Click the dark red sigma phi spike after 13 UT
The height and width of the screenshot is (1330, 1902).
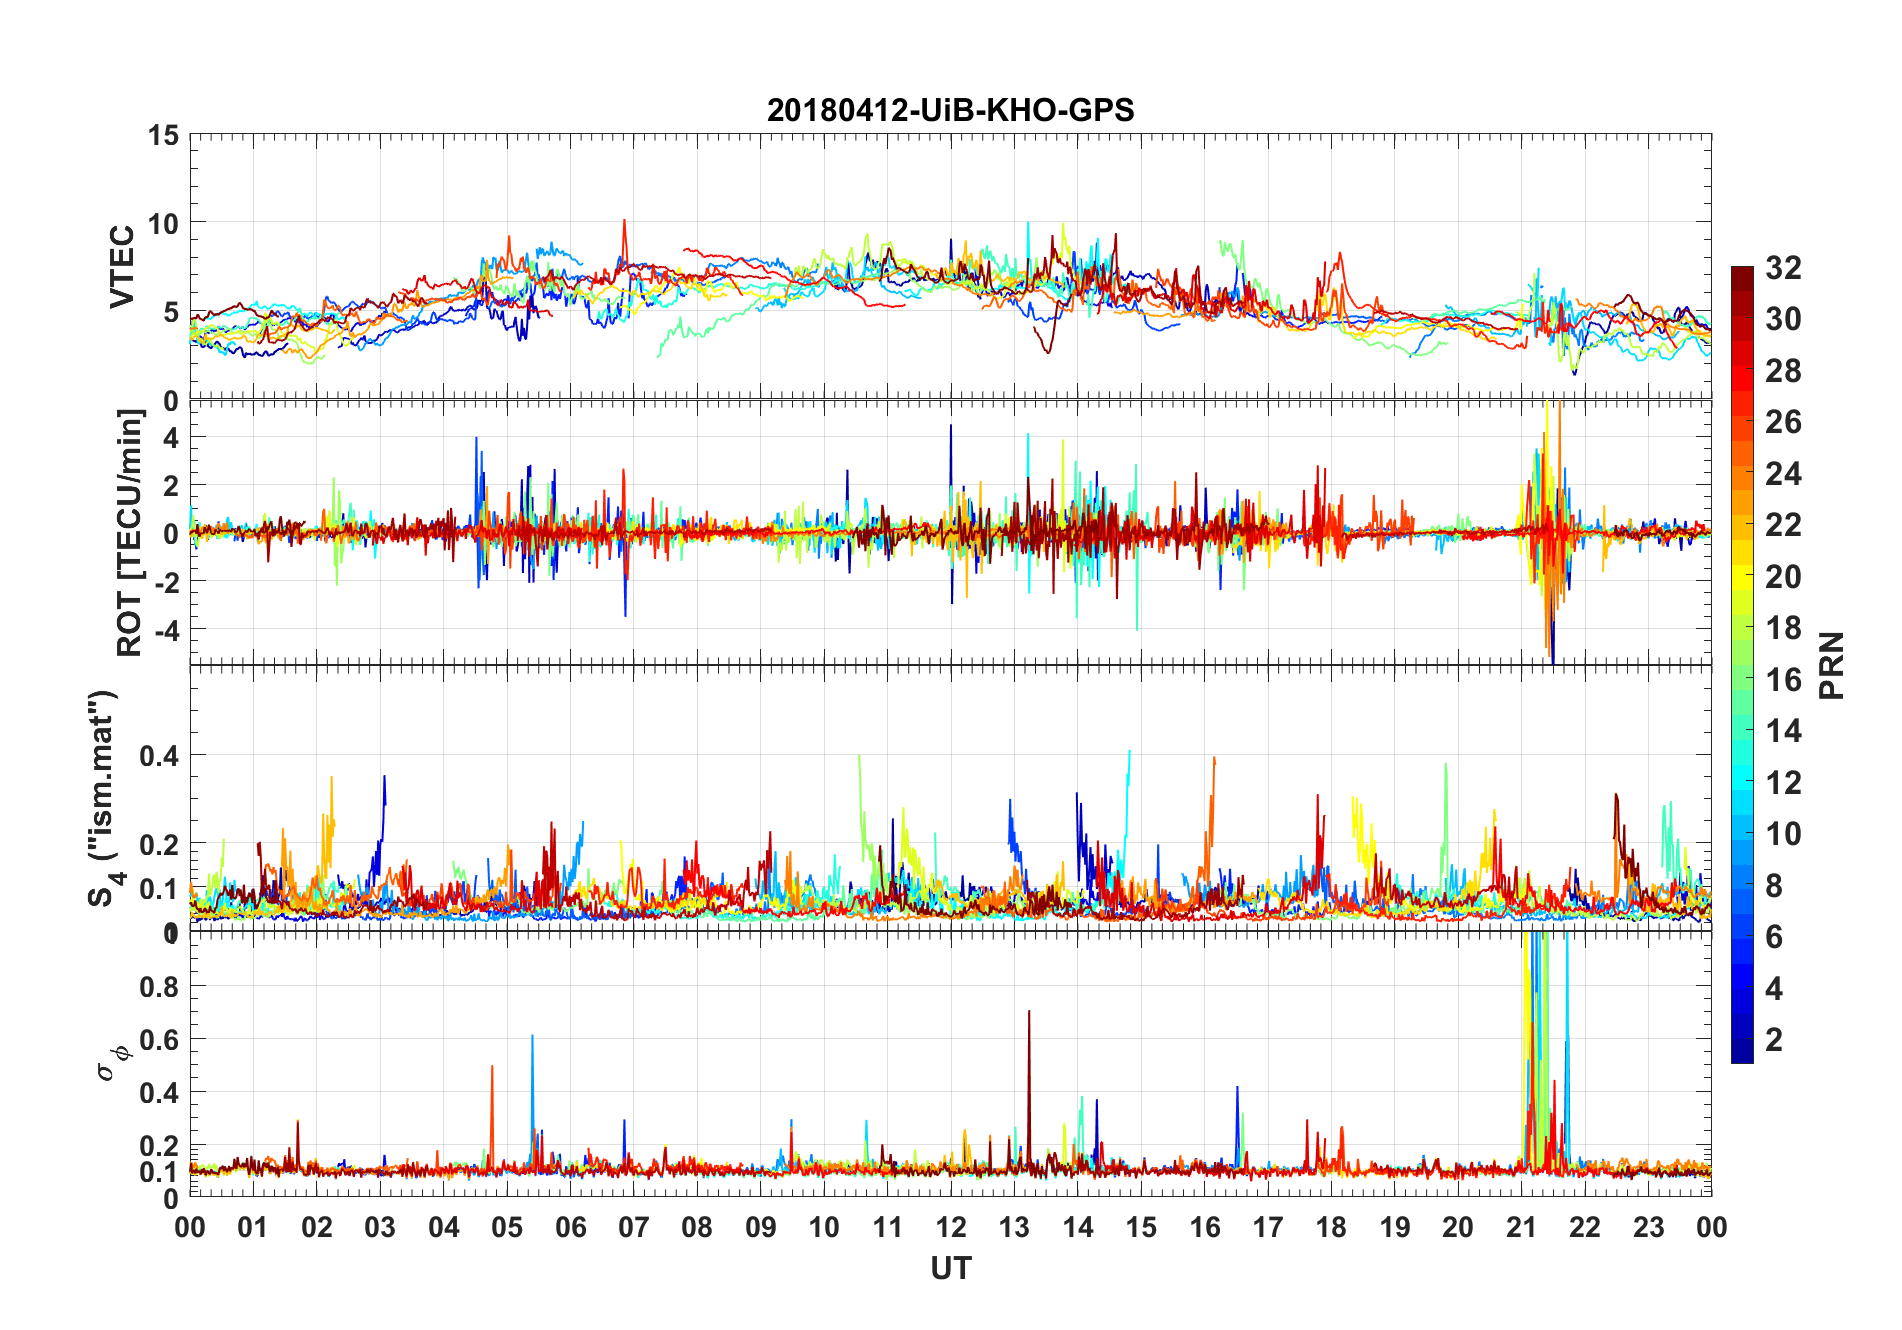point(1029,1088)
